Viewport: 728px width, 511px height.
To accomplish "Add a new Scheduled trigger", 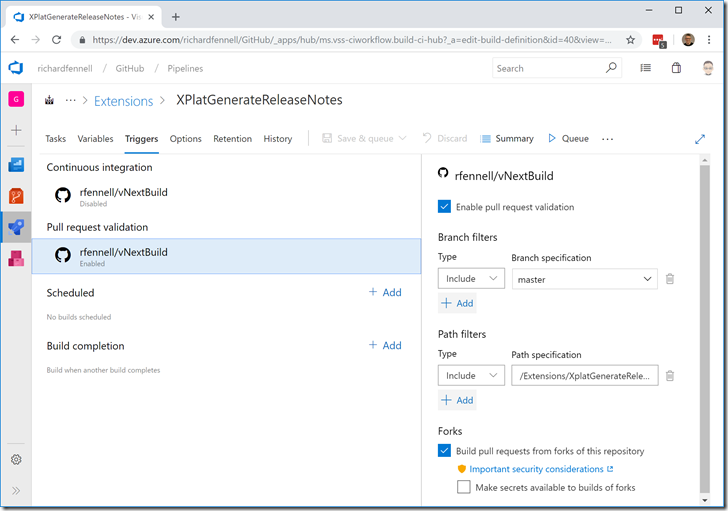I will pyautogui.click(x=385, y=292).
